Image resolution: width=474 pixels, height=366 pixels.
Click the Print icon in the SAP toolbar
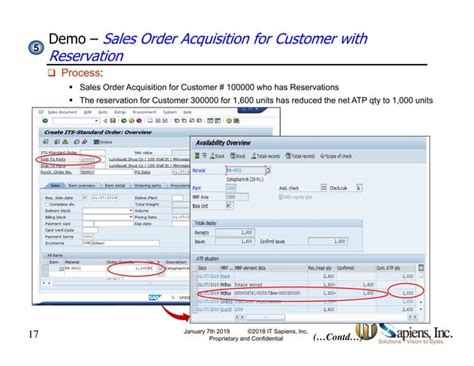[x=150, y=121]
